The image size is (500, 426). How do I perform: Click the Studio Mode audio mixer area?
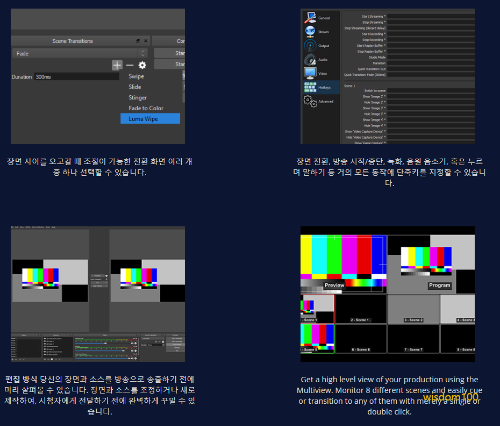point(106,348)
